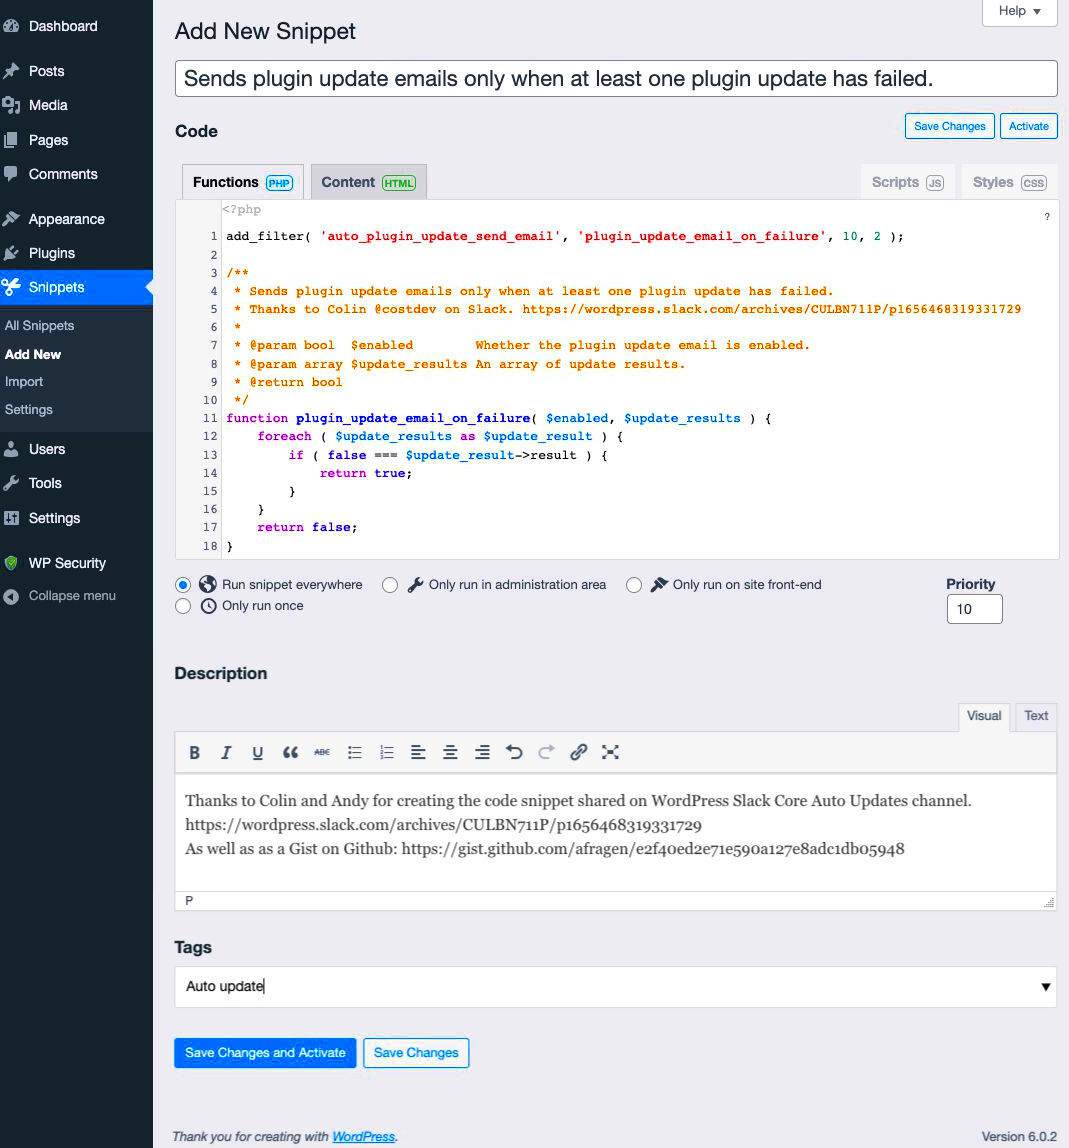Viewport: 1069px width, 1148px height.
Task: Expand the Help dropdown
Action: click(1019, 11)
